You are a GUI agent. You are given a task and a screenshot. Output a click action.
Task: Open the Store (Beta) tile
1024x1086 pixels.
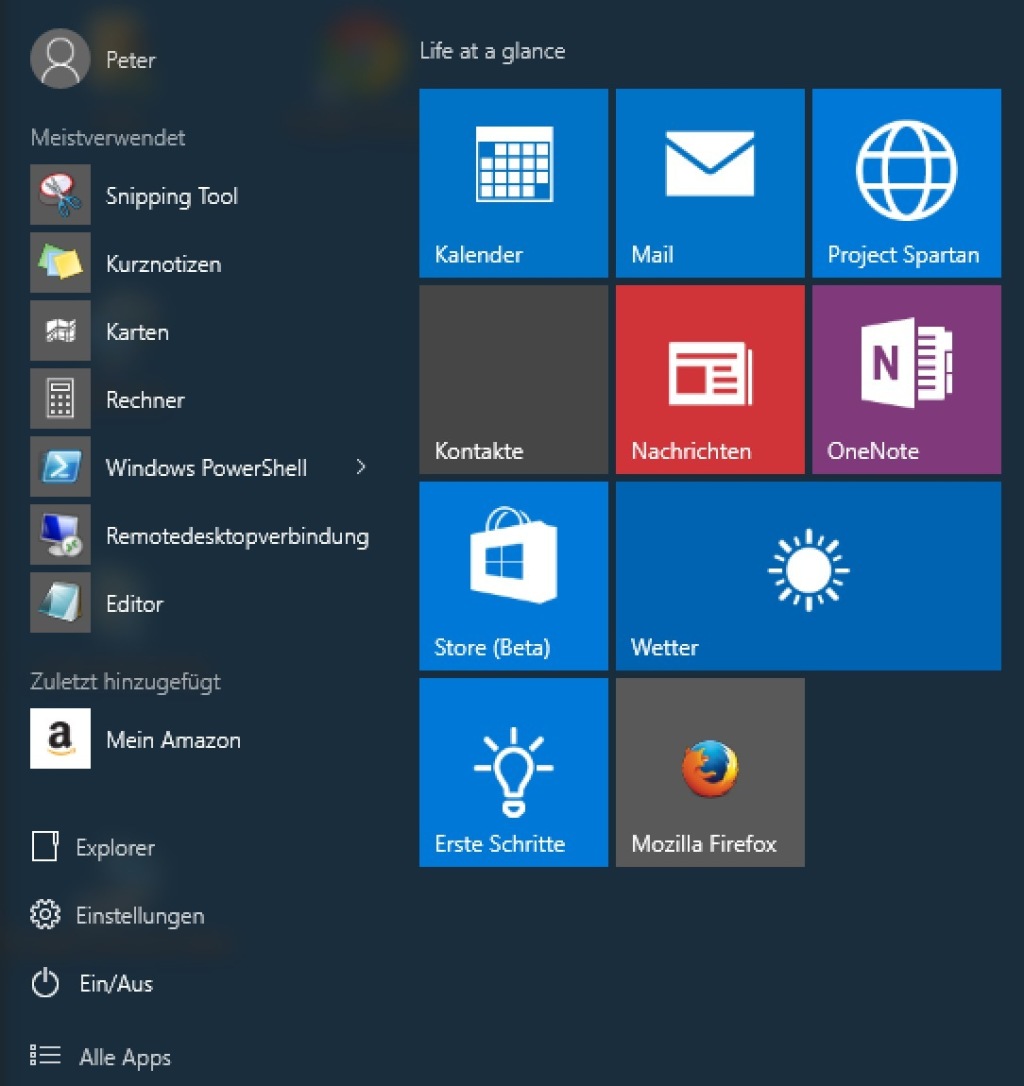pos(513,576)
